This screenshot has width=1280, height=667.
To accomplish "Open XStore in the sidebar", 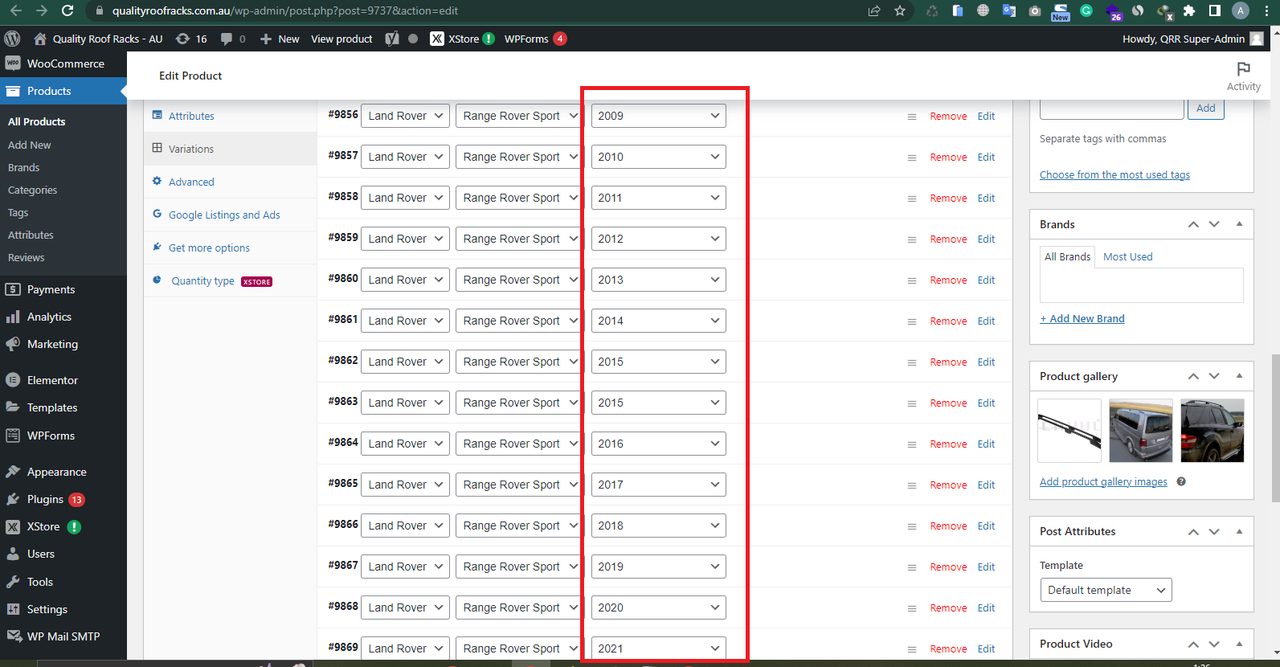I will (x=64, y=527).
